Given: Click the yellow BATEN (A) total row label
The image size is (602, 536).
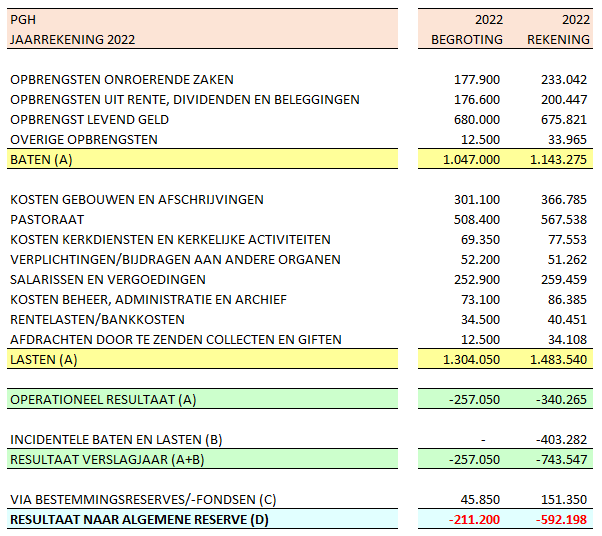Looking at the screenshot, I should pos(41,159).
